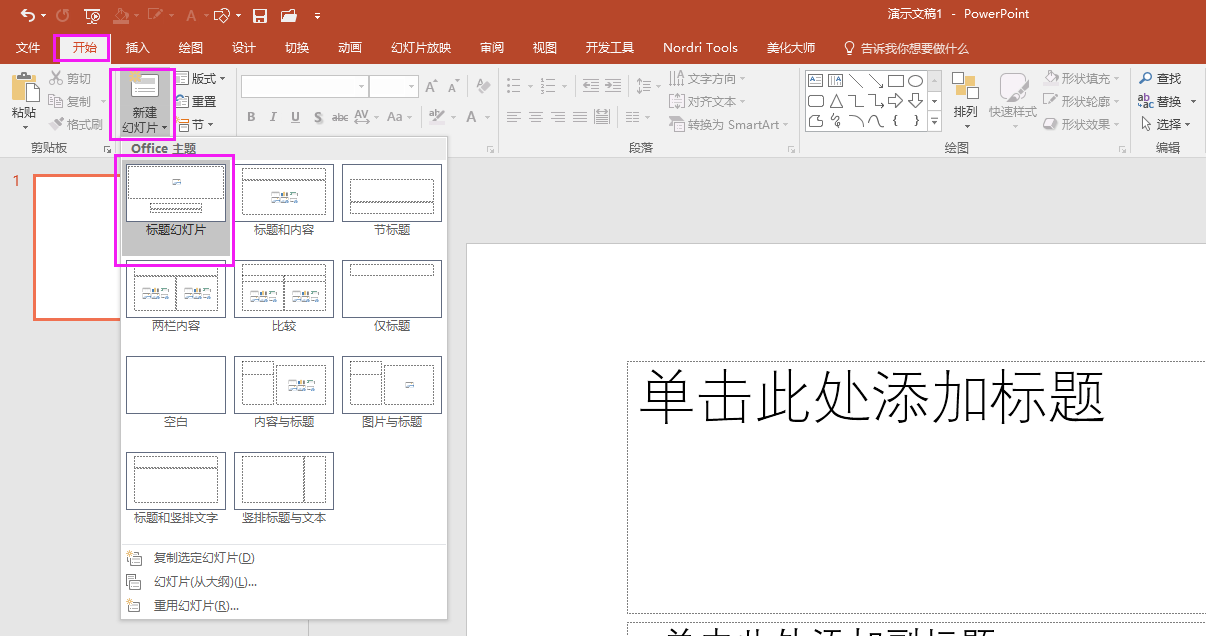
Task: Switch to the Draw (绘图) tab
Action: coord(191,48)
